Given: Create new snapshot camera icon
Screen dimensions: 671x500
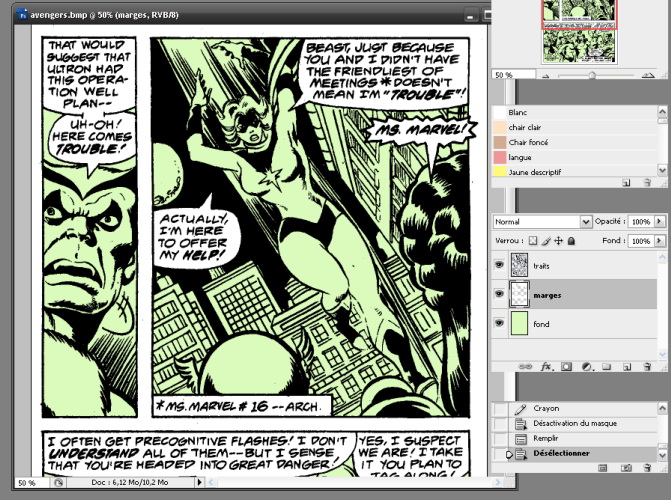Looking at the screenshot, I should (626, 468).
